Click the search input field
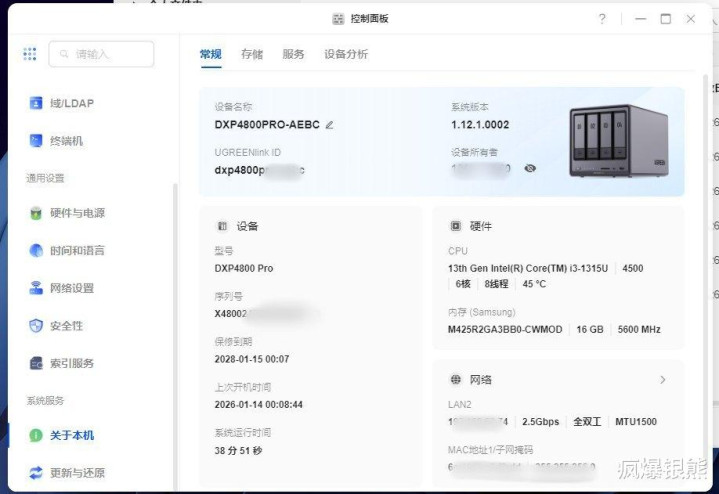Image resolution: width=719 pixels, height=494 pixels. (x=101, y=54)
